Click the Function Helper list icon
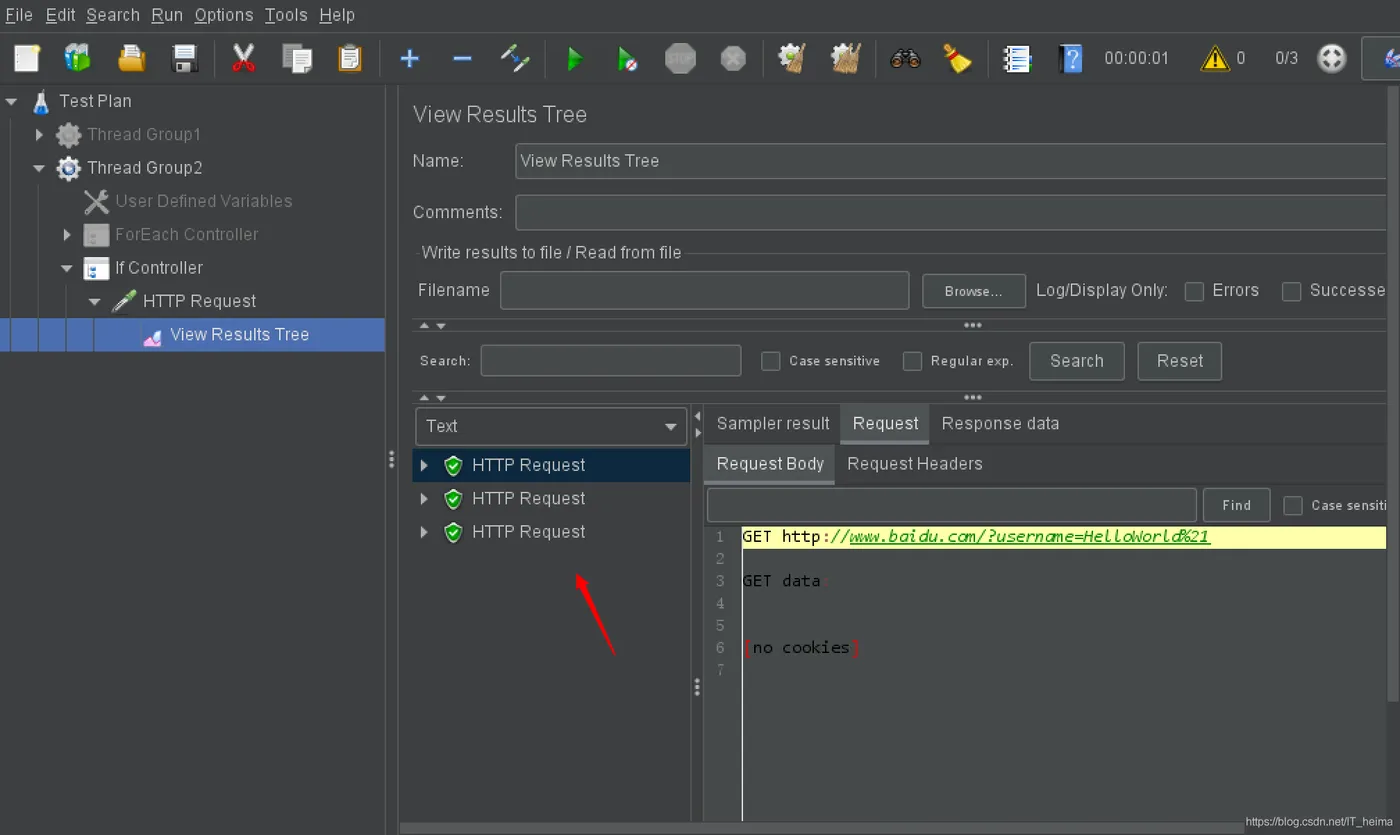1400x835 pixels. 1017,59
